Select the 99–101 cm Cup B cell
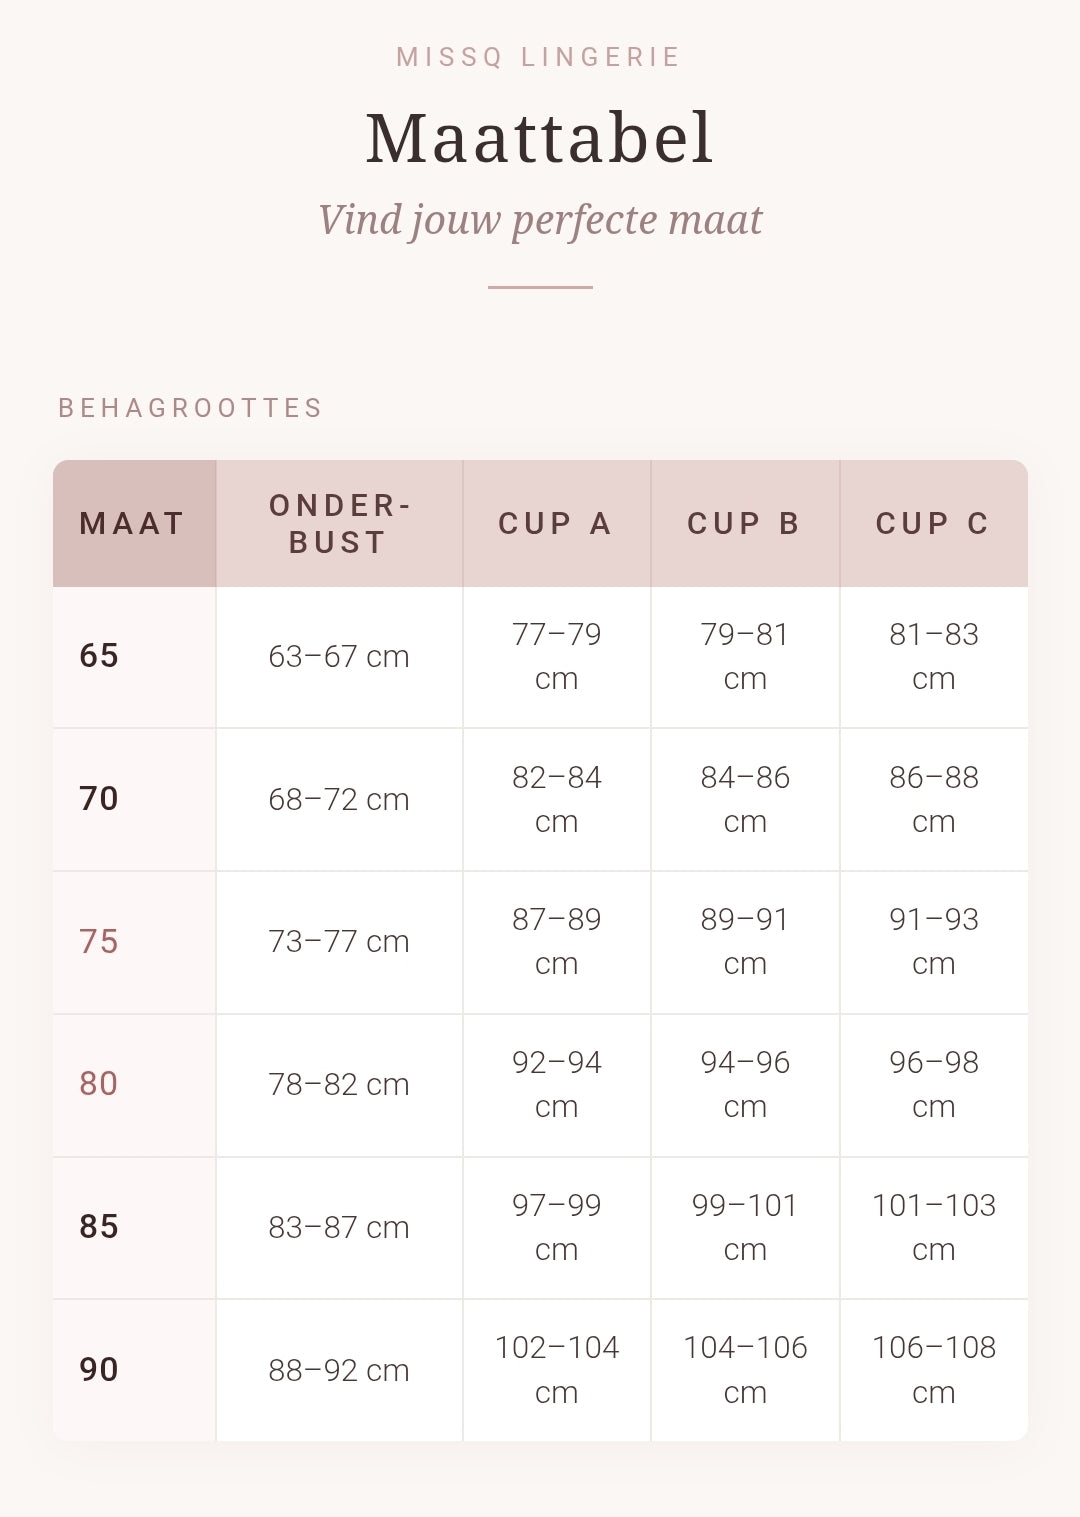 pos(745,1227)
